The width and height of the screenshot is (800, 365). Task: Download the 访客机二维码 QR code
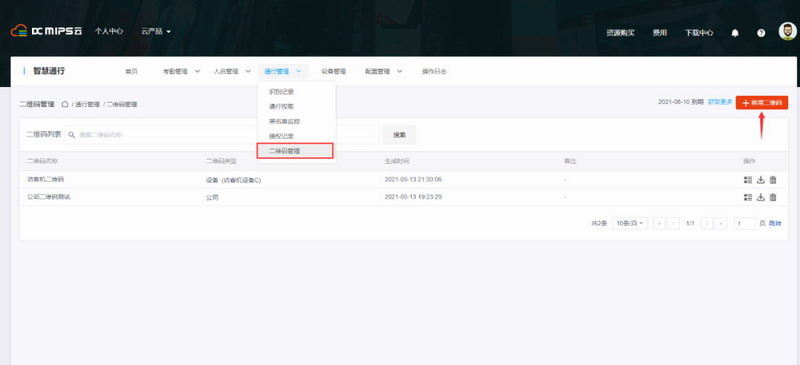(x=761, y=180)
